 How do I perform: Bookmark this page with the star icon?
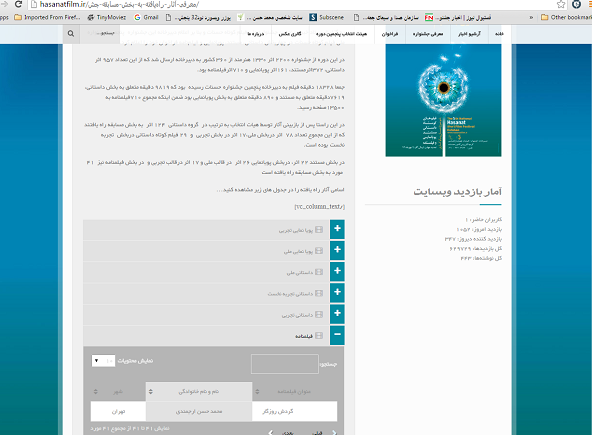point(561,5)
